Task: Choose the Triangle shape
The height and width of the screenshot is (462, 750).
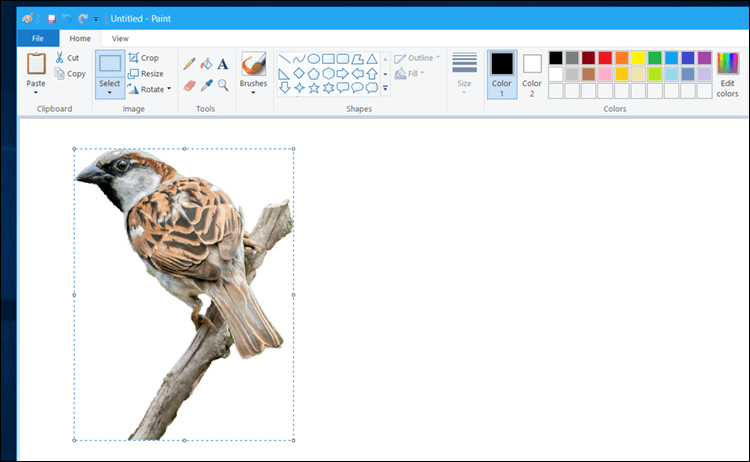Action: tap(372, 59)
